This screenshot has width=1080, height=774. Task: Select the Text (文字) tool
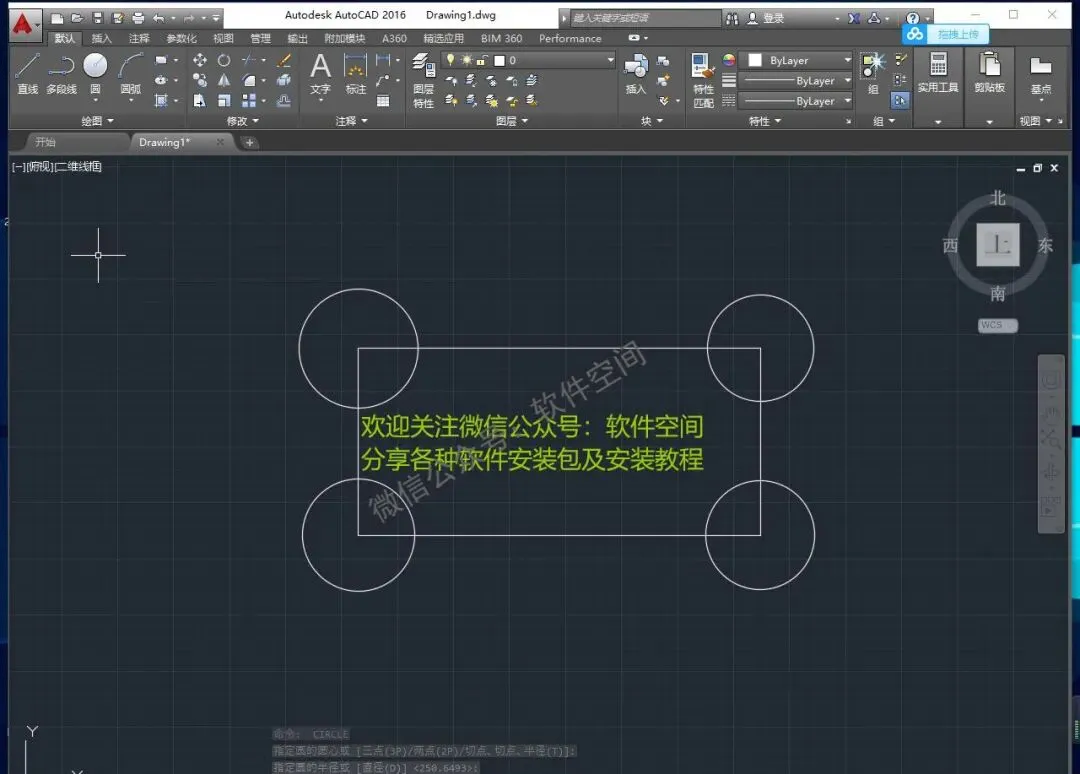tap(320, 73)
